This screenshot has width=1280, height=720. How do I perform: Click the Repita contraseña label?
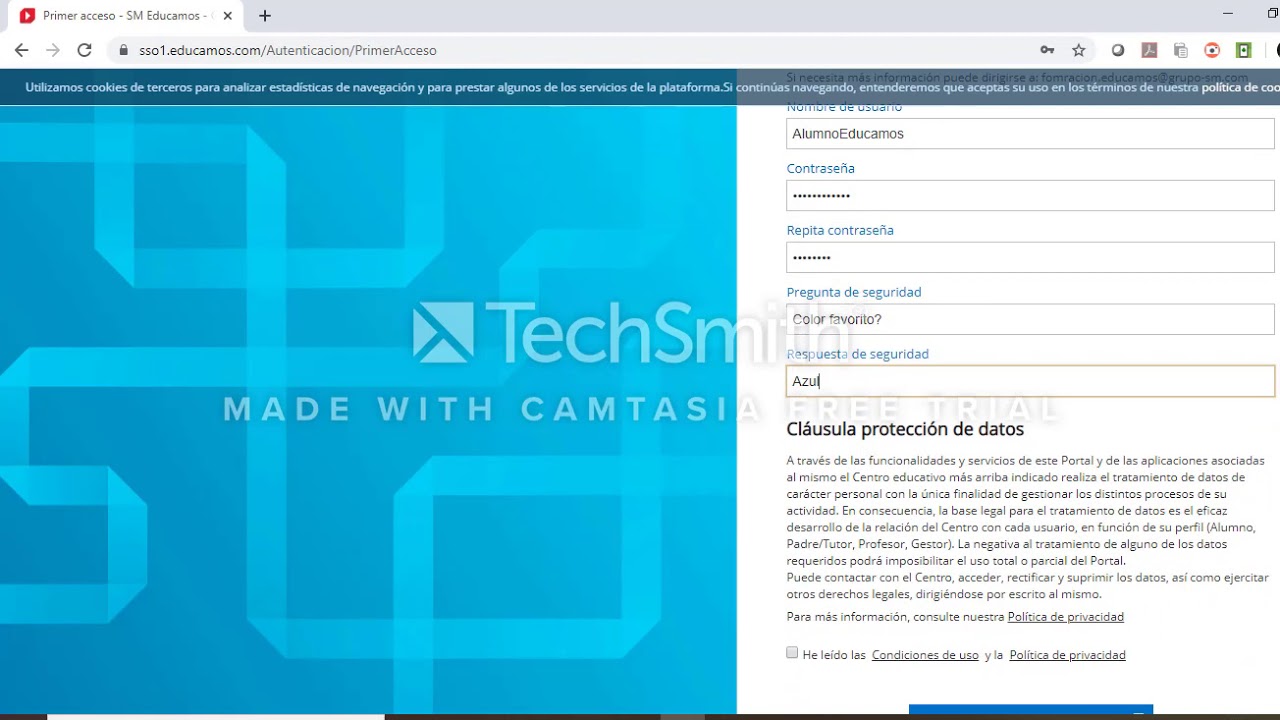[840, 230]
